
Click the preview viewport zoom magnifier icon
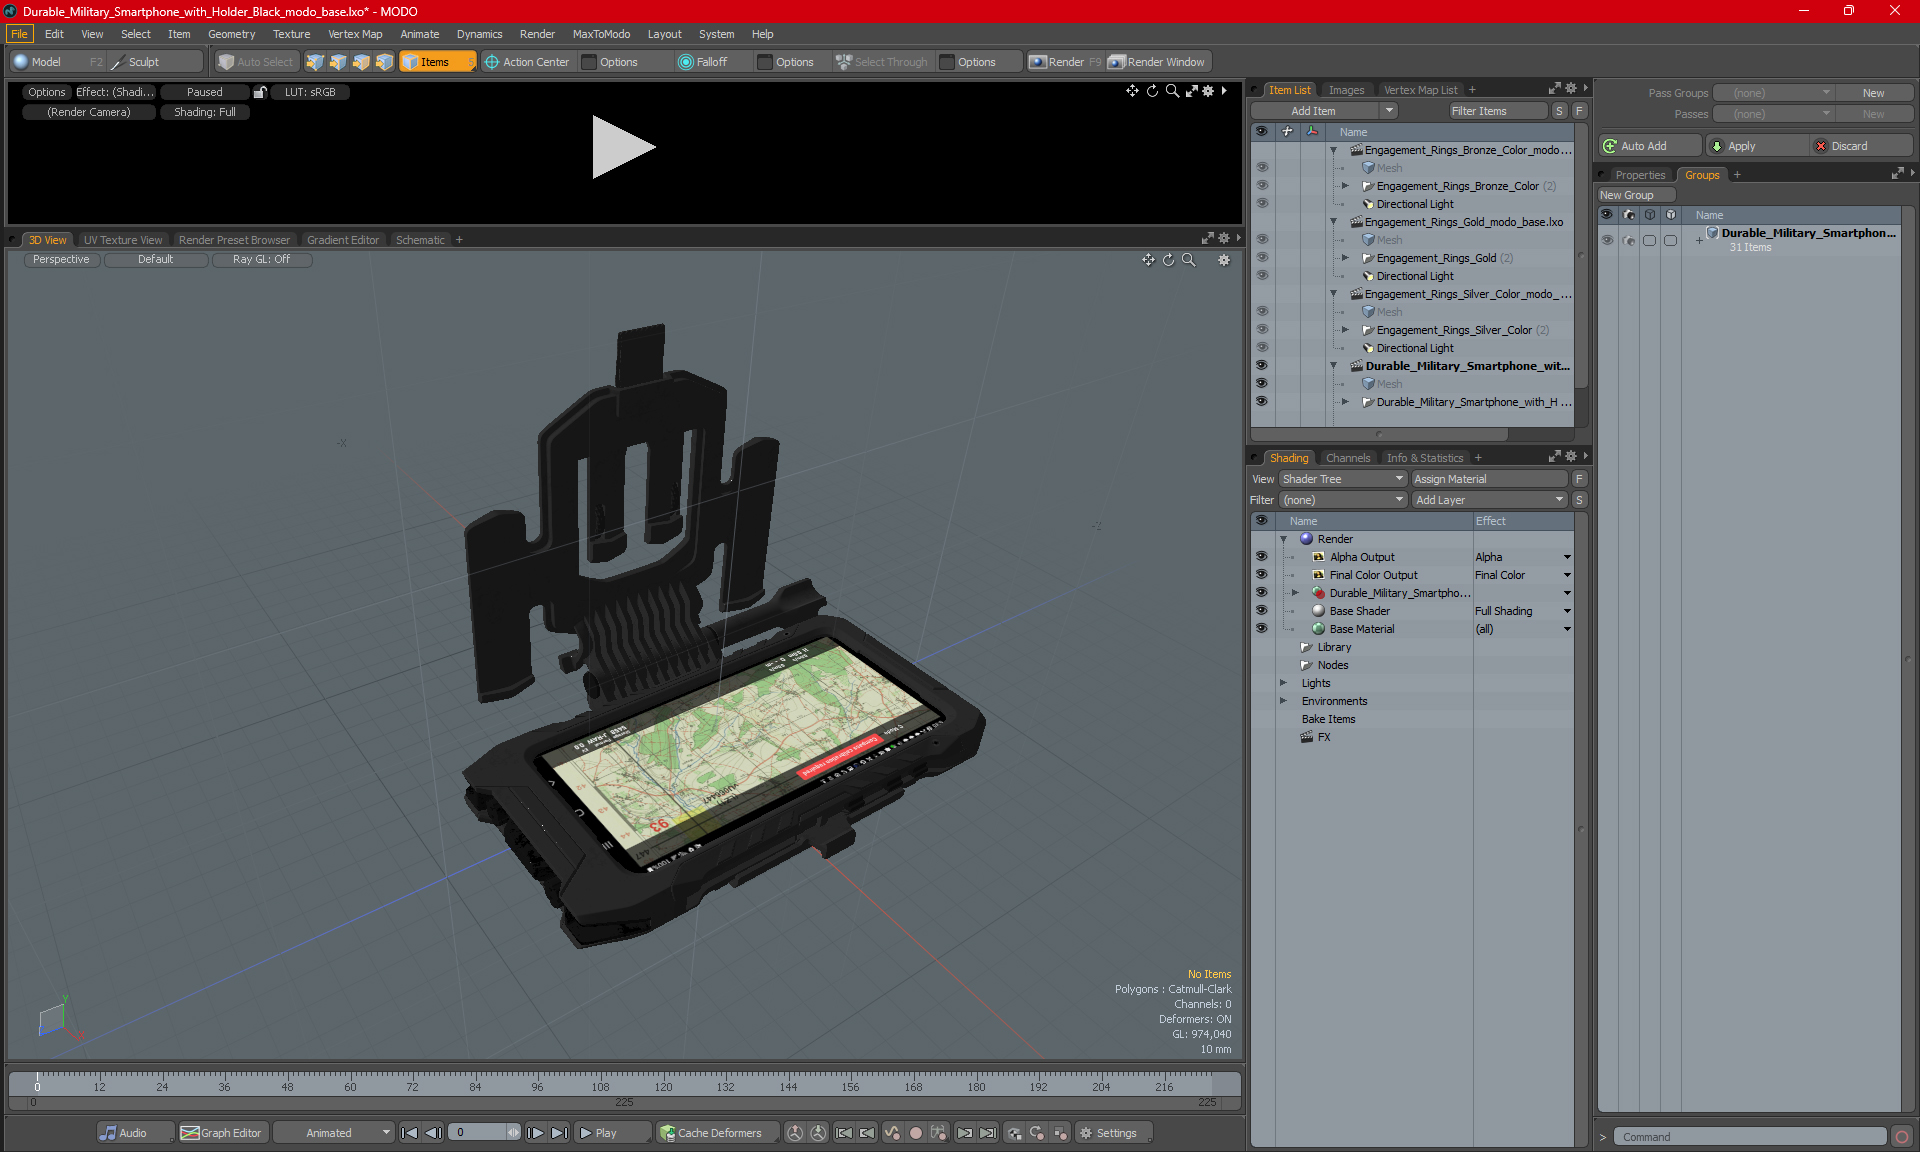(1172, 91)
